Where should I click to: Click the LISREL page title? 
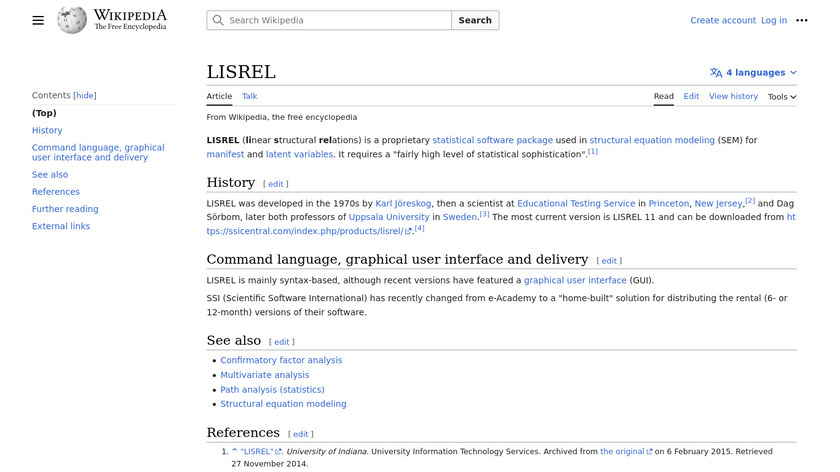[x=241, y=72]
